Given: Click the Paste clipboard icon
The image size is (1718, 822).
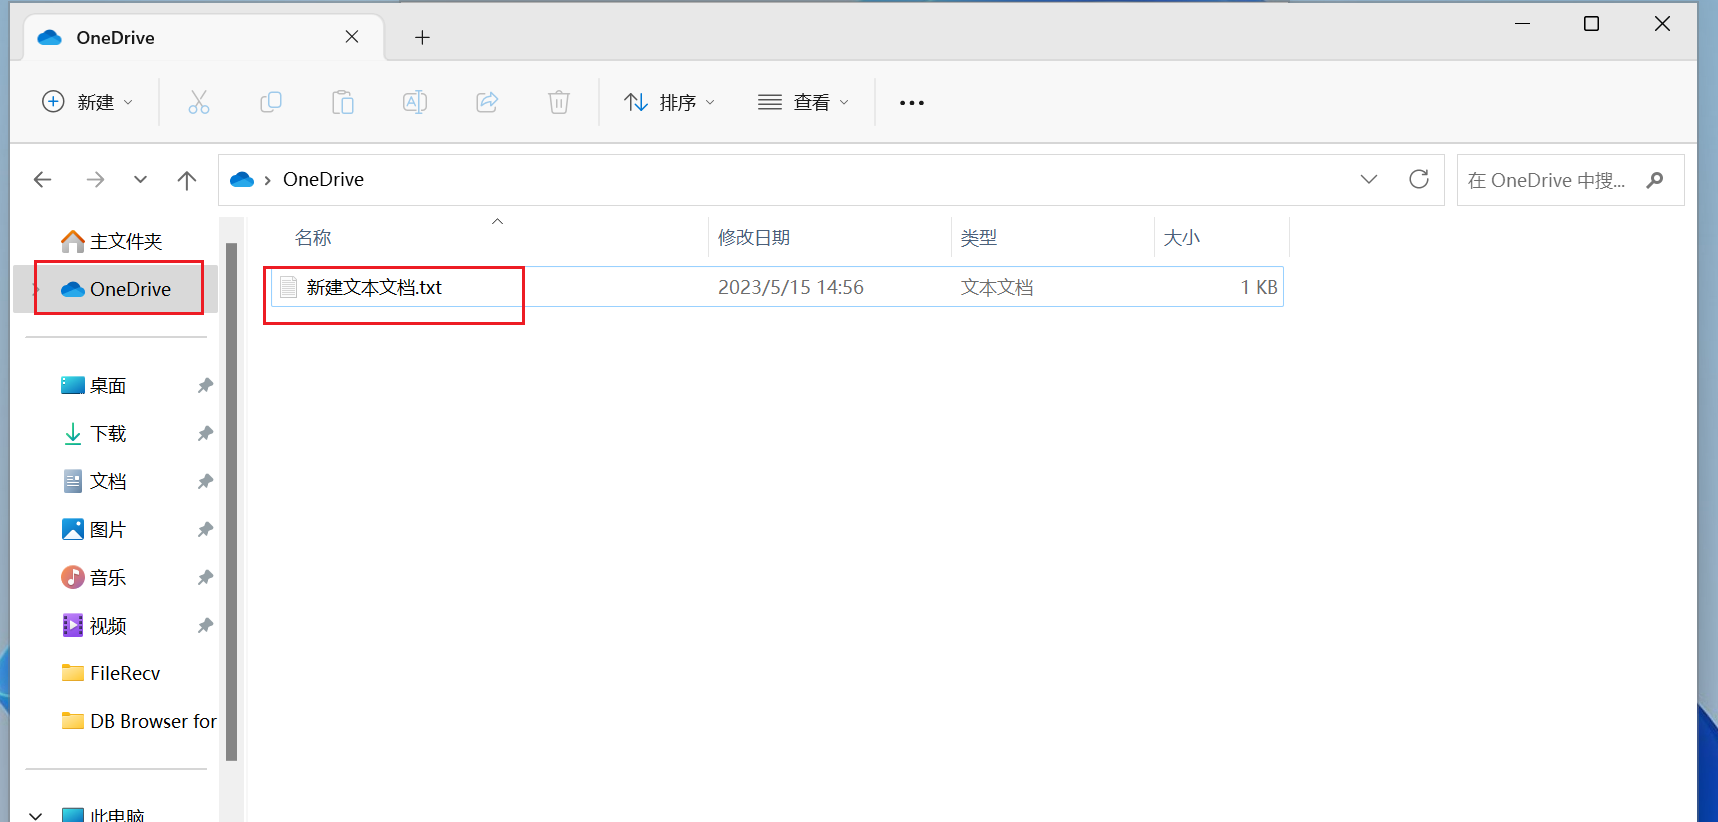Looking at the screenshot, I should pyautogui.click(x=343, y=102).
